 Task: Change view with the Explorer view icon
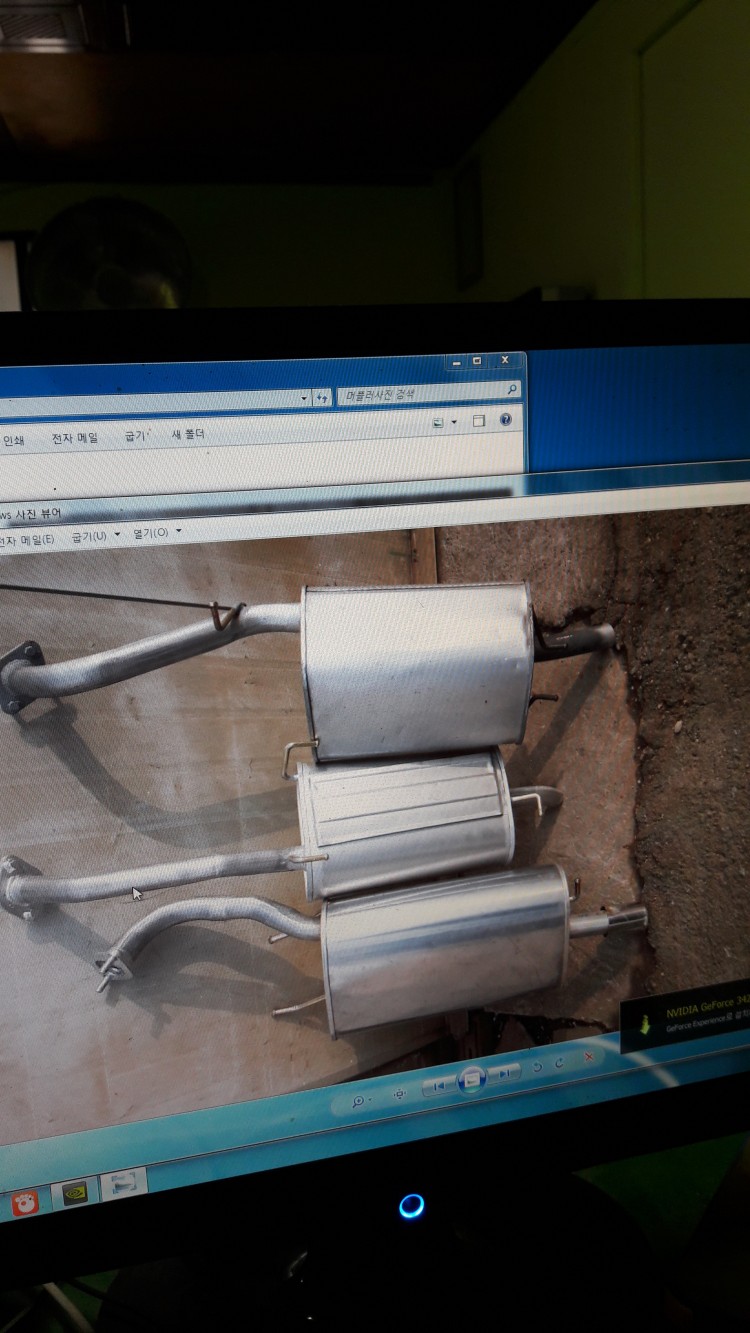coord(439,423)
